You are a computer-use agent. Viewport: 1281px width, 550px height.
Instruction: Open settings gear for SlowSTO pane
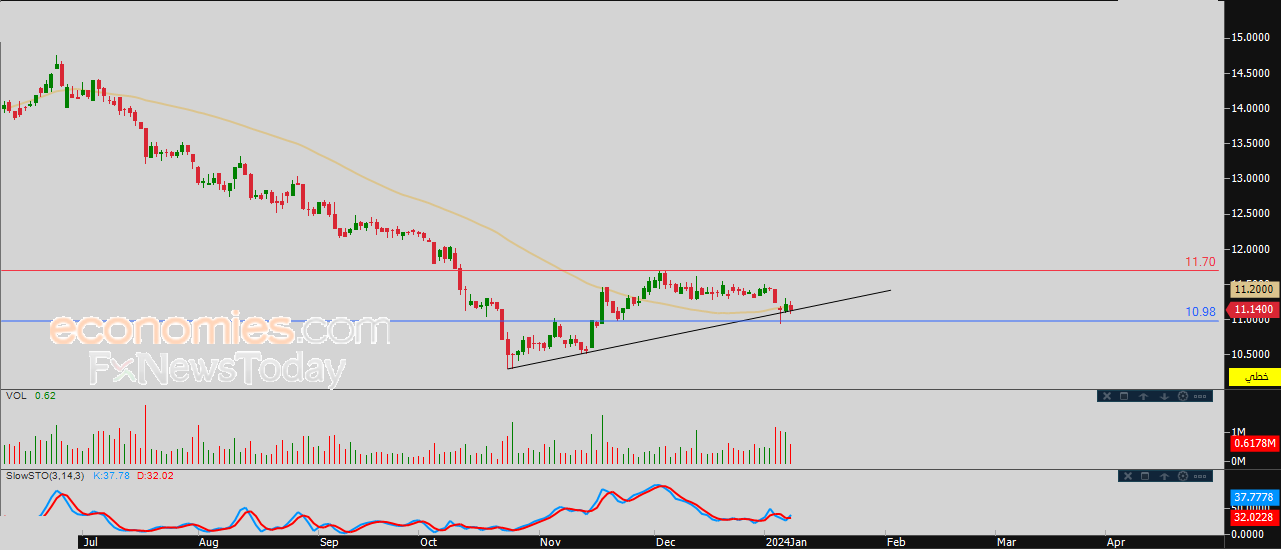(1183, 476)
